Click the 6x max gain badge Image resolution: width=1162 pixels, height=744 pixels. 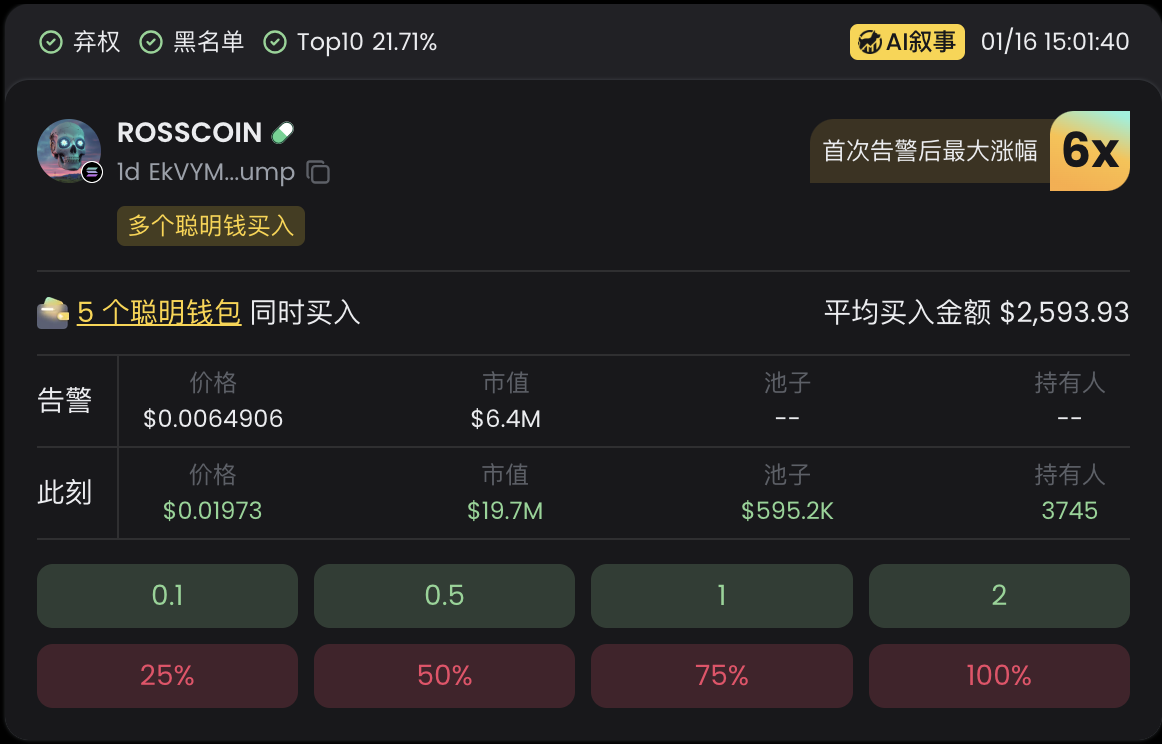pos(1090,151)
